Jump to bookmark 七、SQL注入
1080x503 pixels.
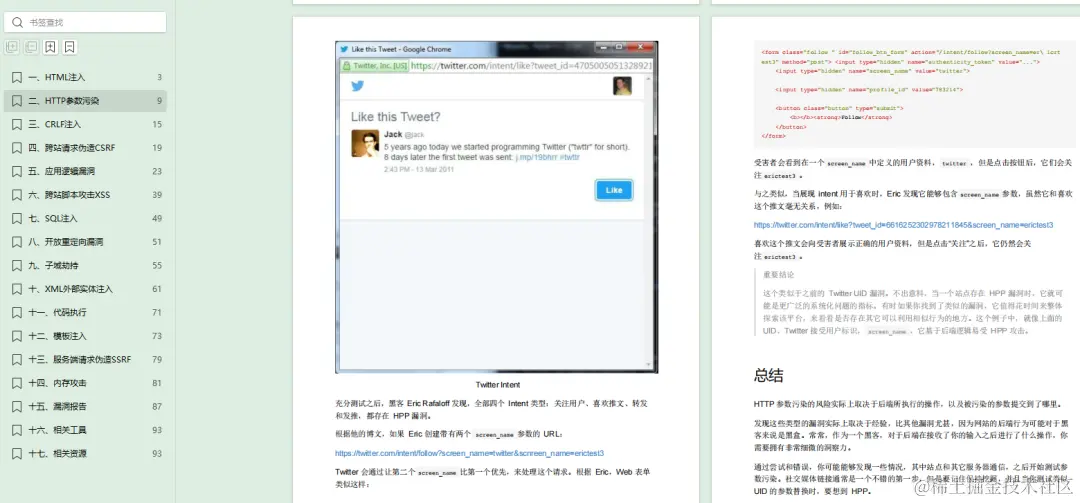[85, 218]
